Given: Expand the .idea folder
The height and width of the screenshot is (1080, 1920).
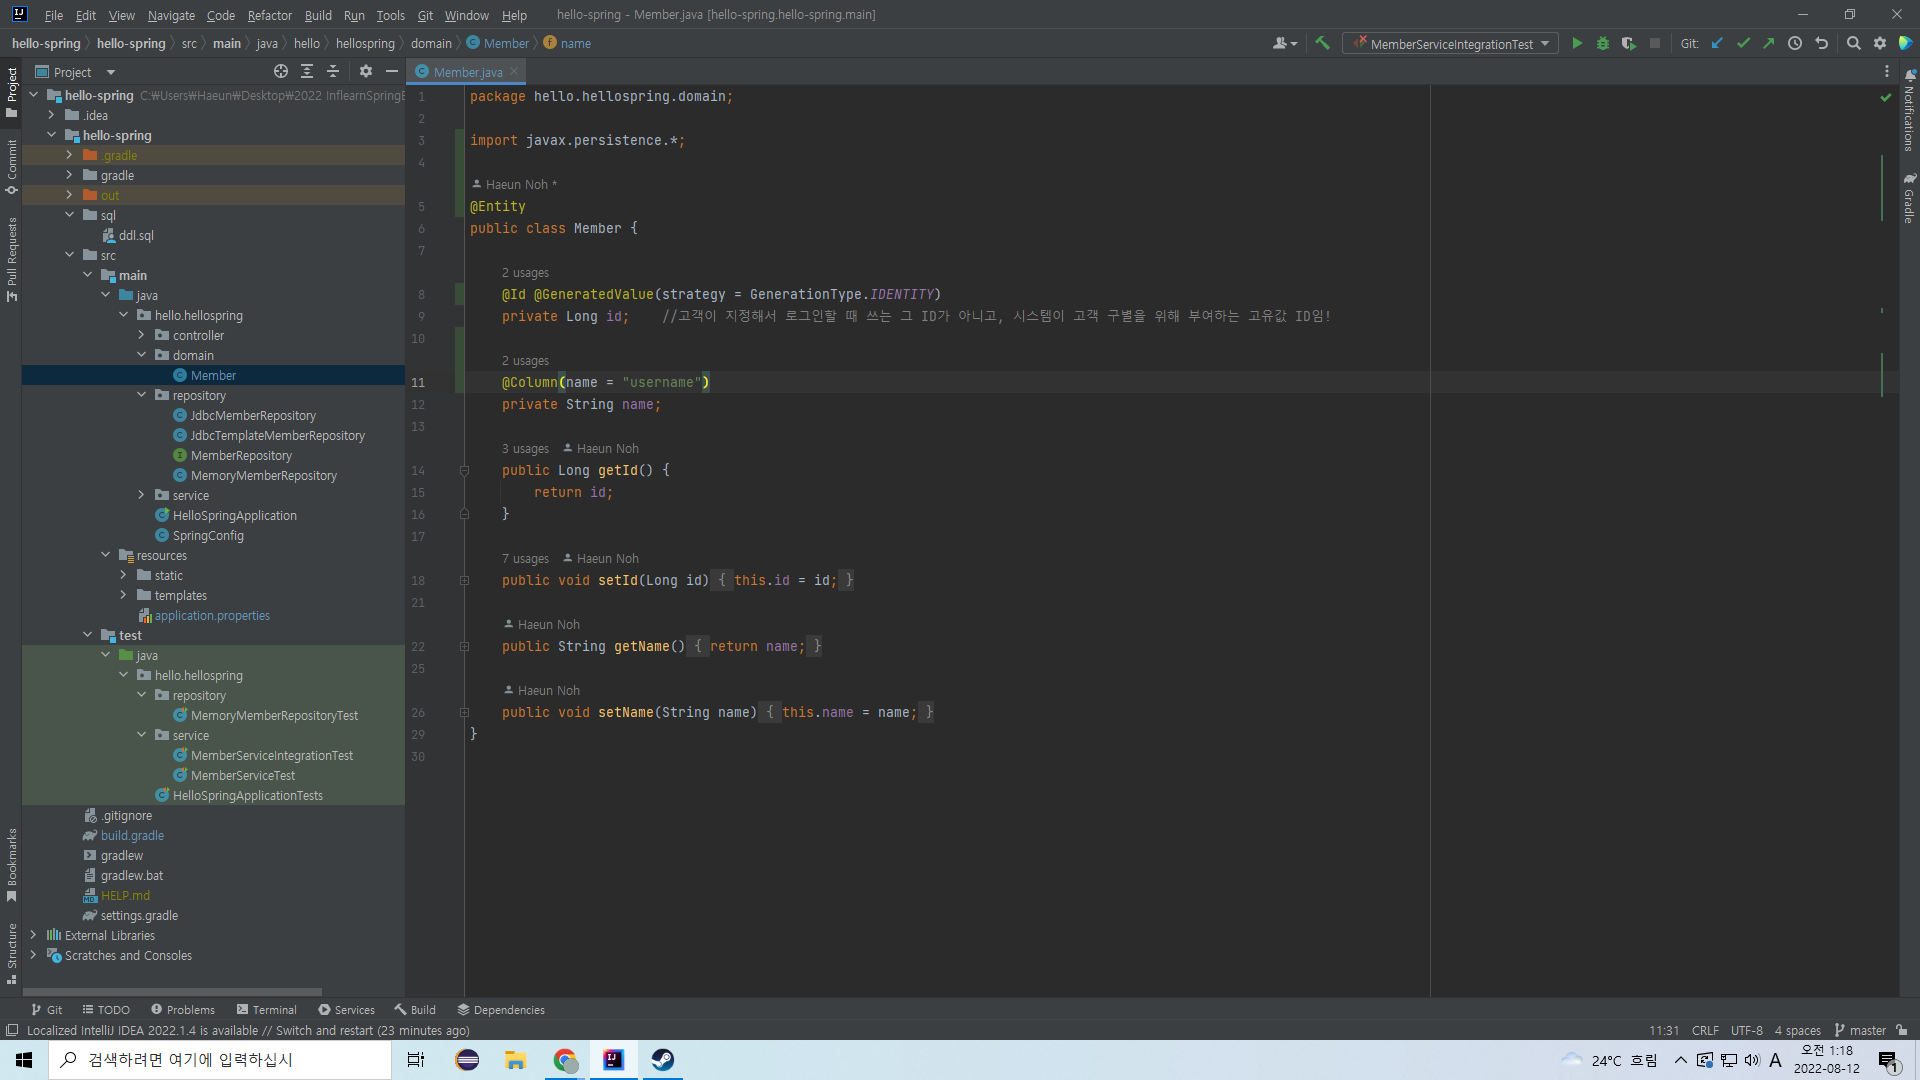Looking at the screenshot, I should click(51, 115).
